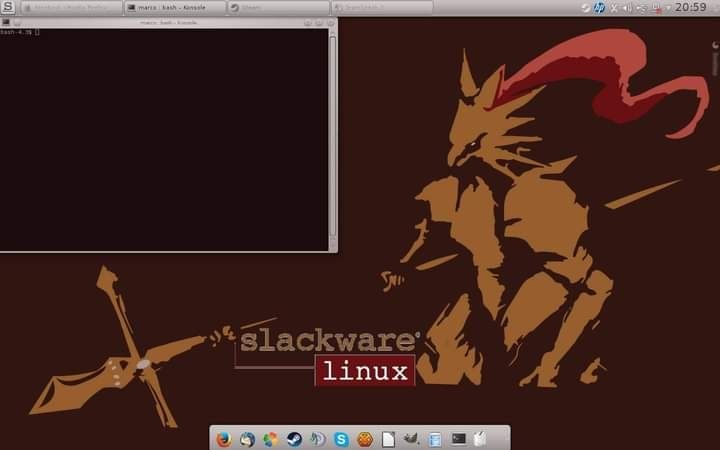
Task: Click the Steam icon in the dock
Action: pos(294,439)
